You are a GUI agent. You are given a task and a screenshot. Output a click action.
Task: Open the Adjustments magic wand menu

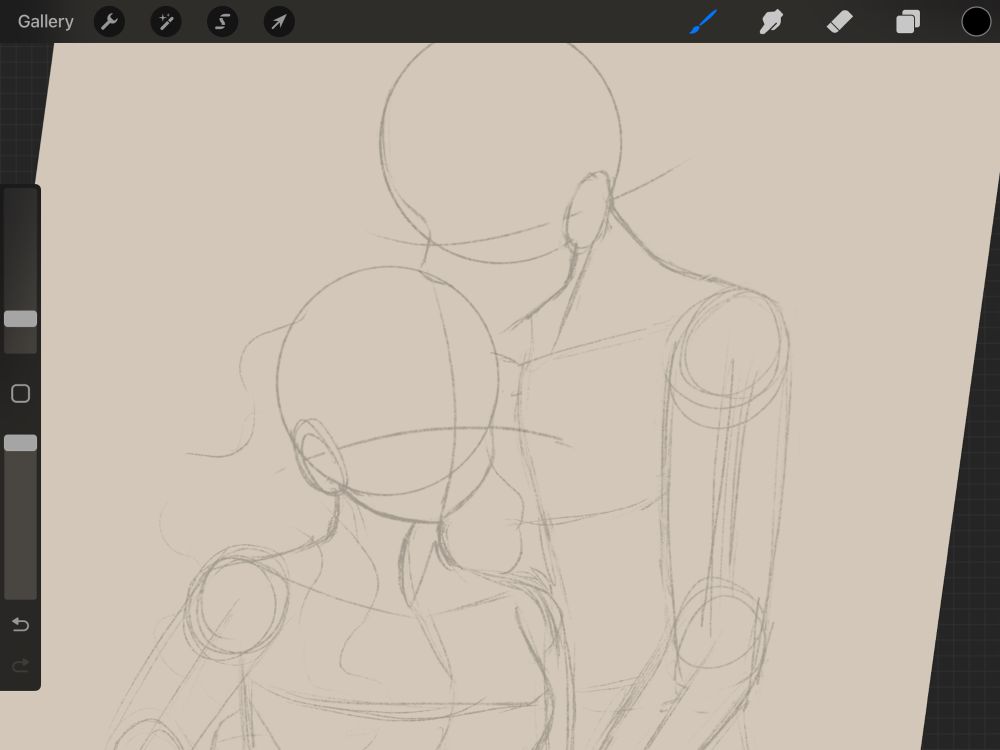[166, 22]
